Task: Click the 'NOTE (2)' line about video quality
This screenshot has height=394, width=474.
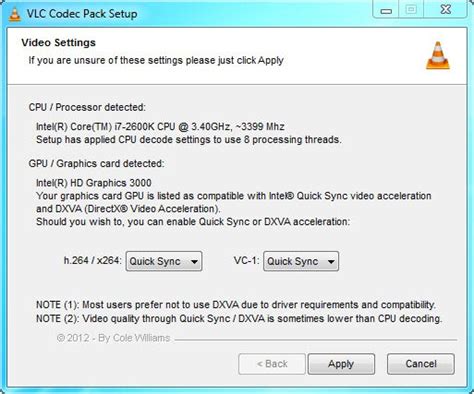Action: coord(239,318)
